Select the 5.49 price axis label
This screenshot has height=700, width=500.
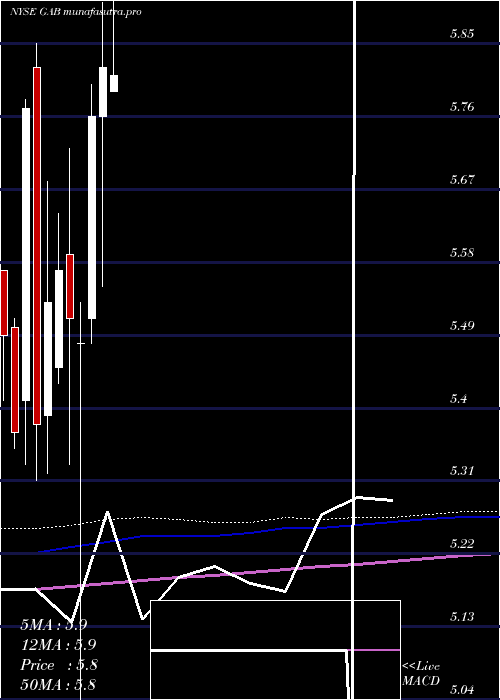click(462, 325)
